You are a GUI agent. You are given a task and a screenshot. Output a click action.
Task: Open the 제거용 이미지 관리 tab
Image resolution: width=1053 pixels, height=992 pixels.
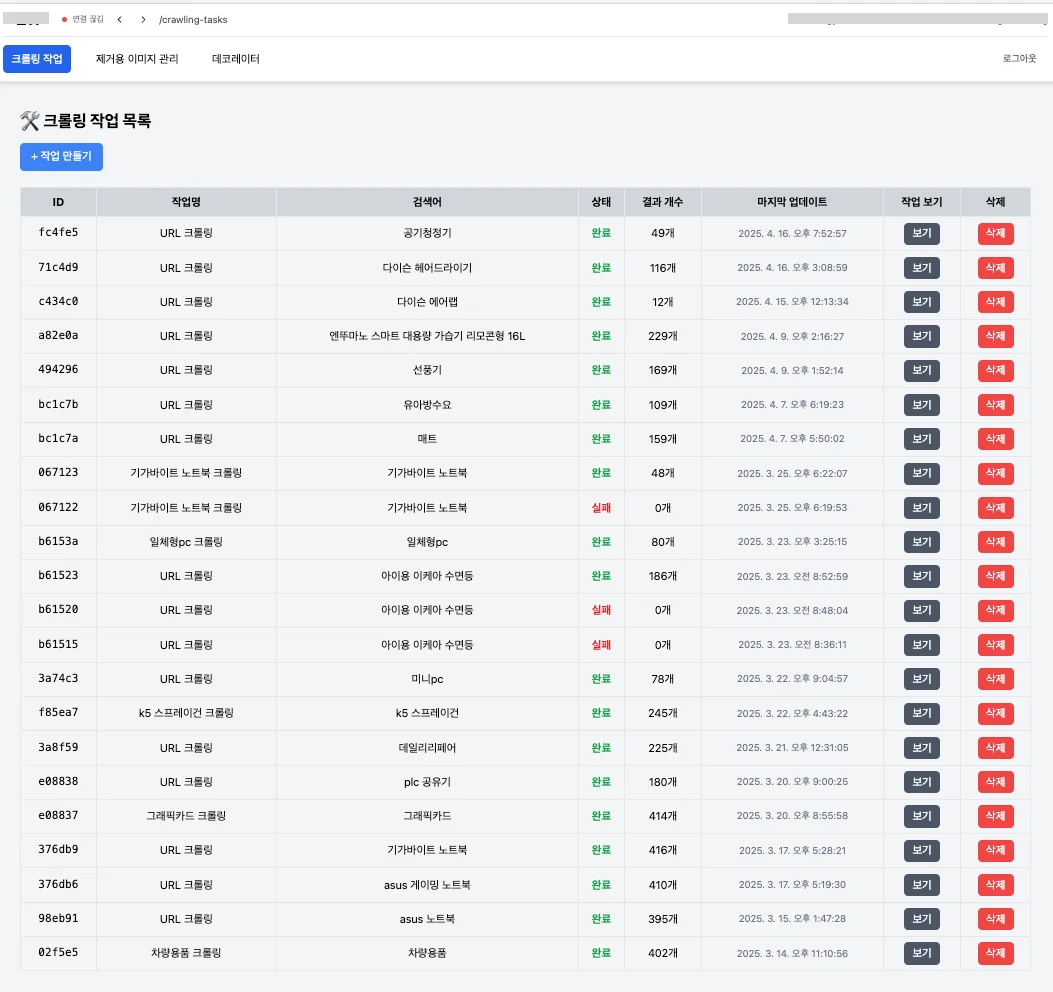coord(137,59)
